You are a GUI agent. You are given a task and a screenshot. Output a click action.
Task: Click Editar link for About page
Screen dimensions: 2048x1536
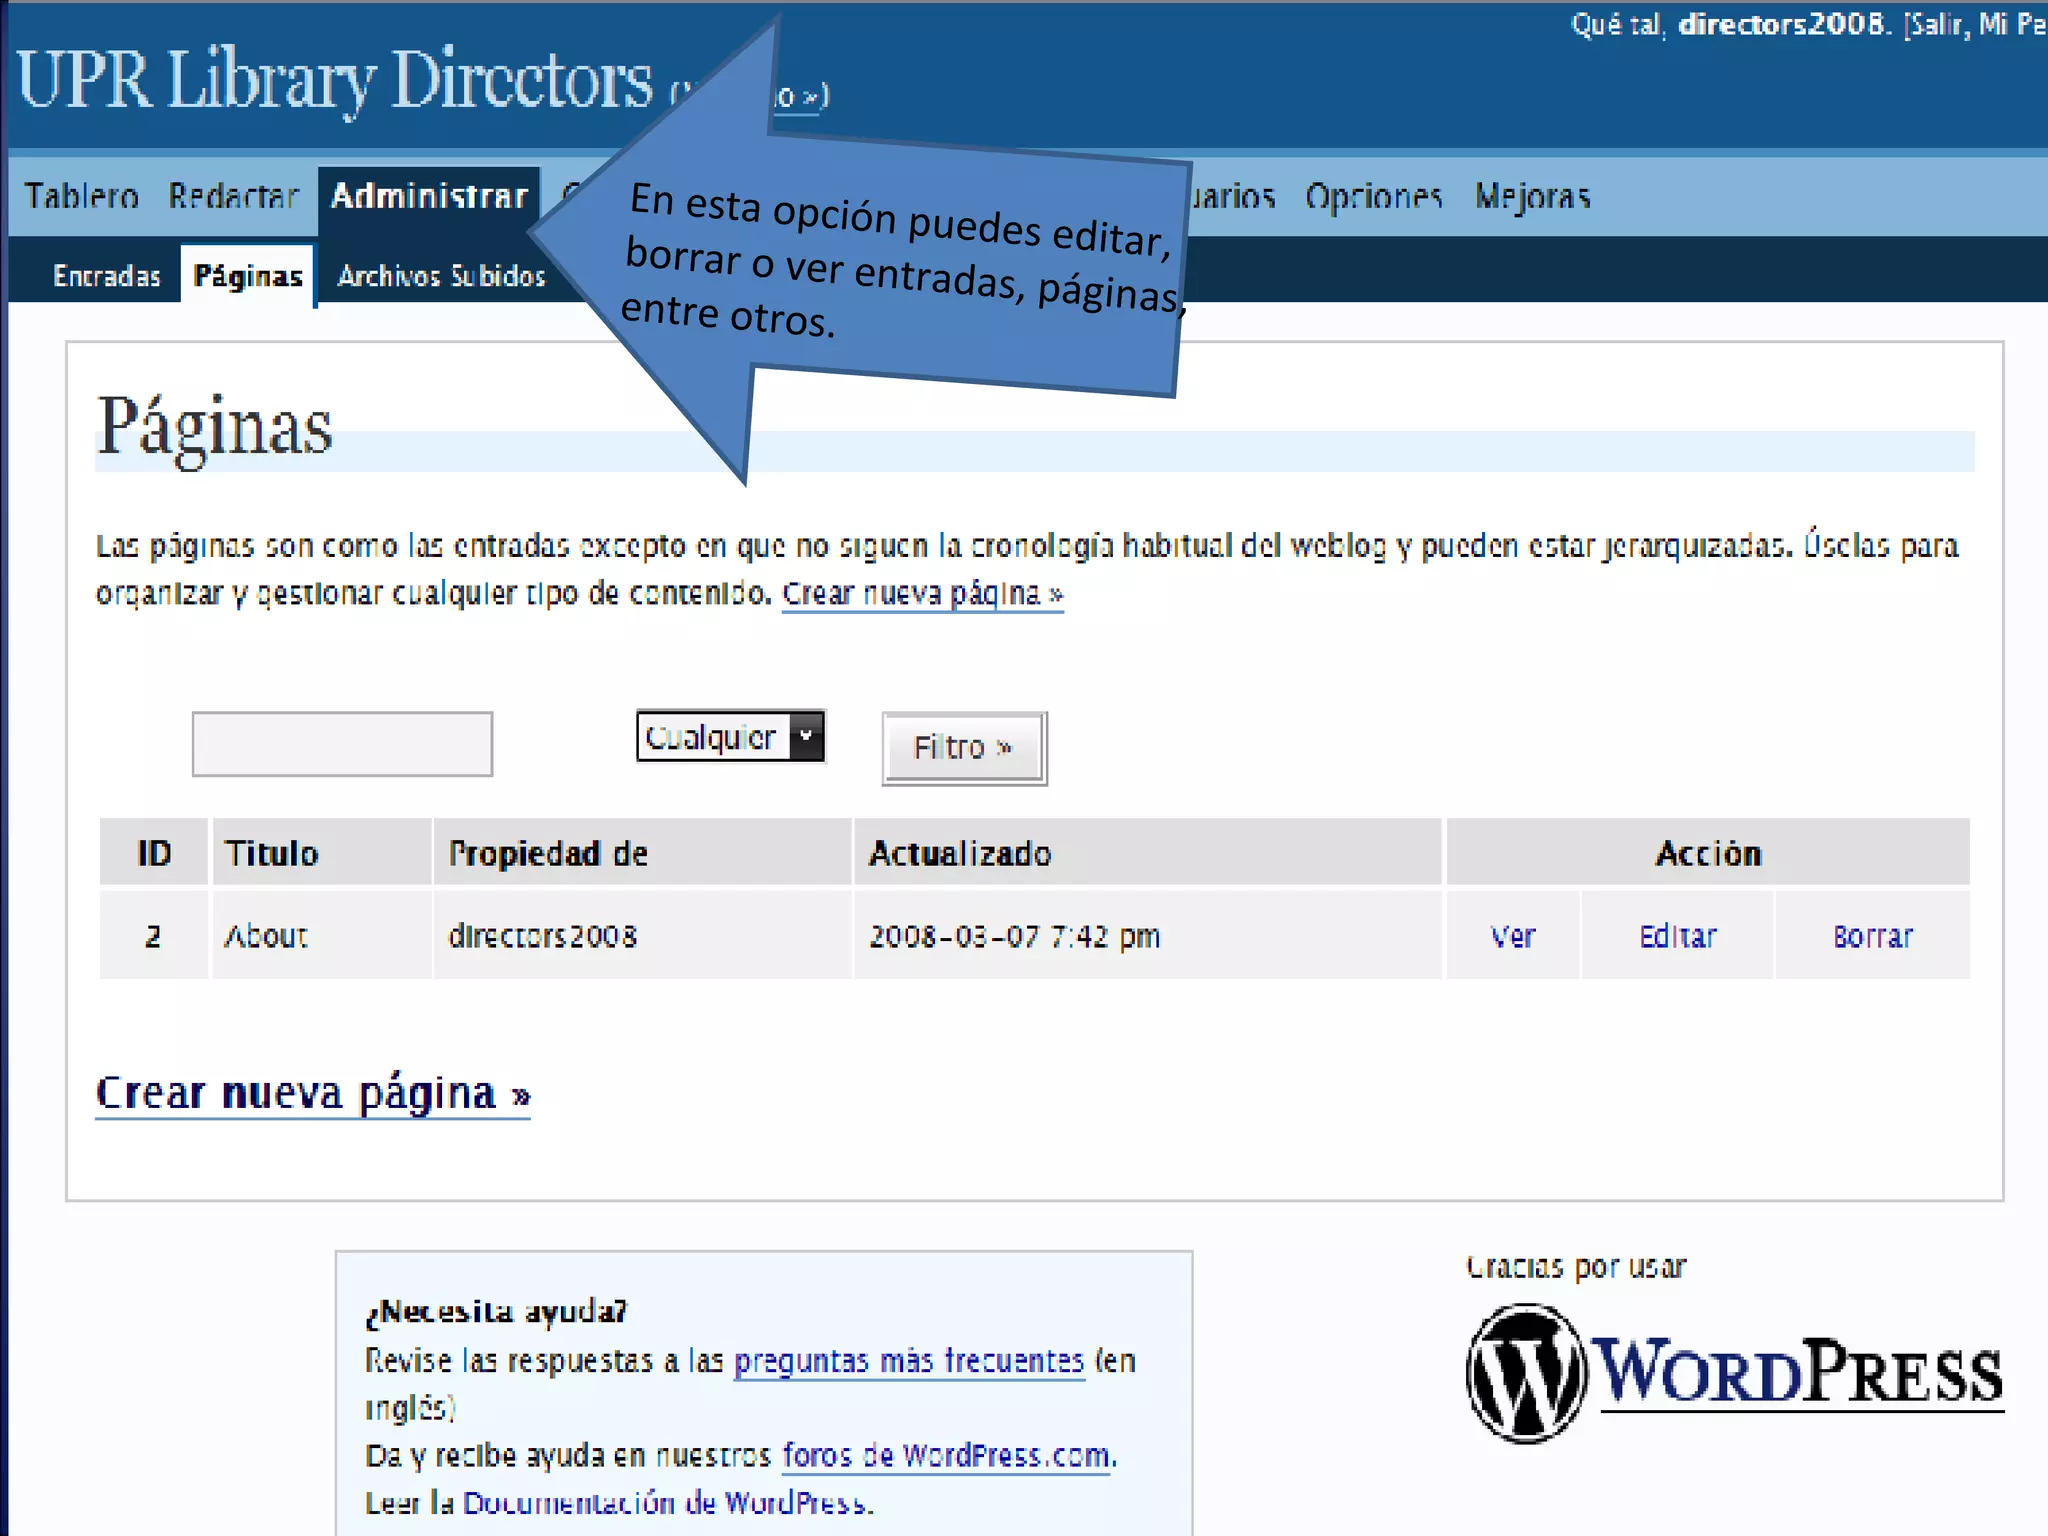[1677, 937]
